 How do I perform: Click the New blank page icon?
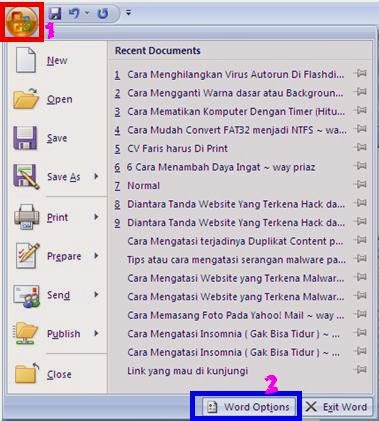point(26,60)
